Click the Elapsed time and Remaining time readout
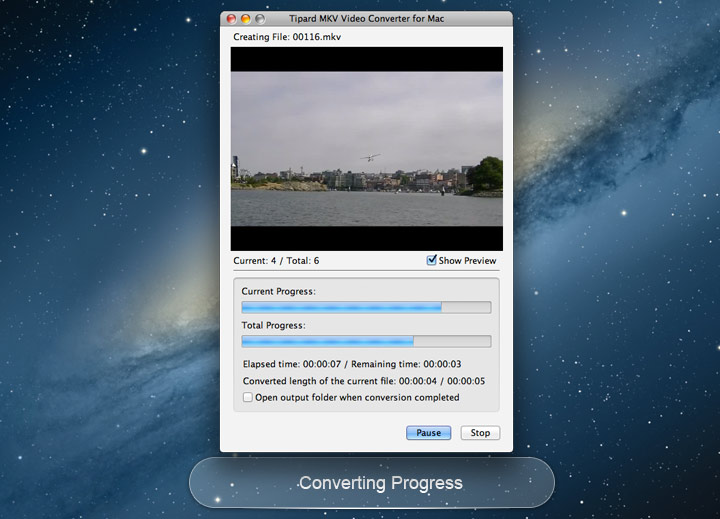Screen dimensions: 720x519 (x=352, y=364)
